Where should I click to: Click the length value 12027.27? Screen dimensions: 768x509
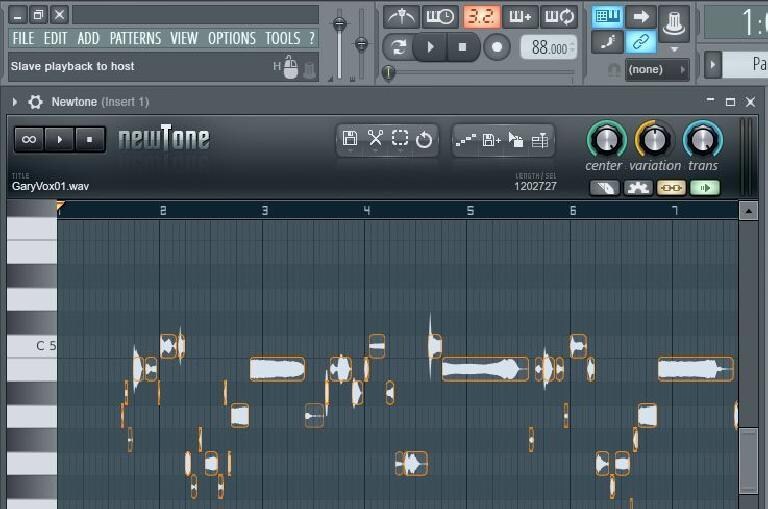point(535,187)
